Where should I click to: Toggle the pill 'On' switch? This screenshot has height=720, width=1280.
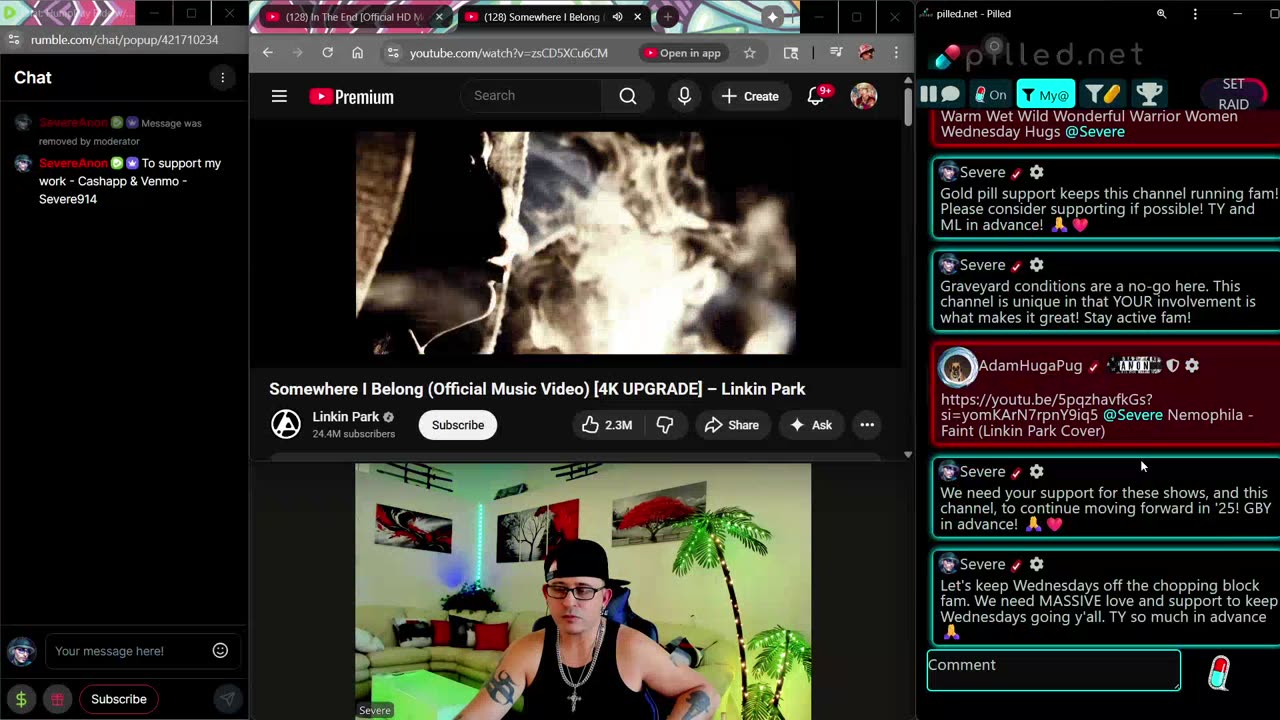990,94
